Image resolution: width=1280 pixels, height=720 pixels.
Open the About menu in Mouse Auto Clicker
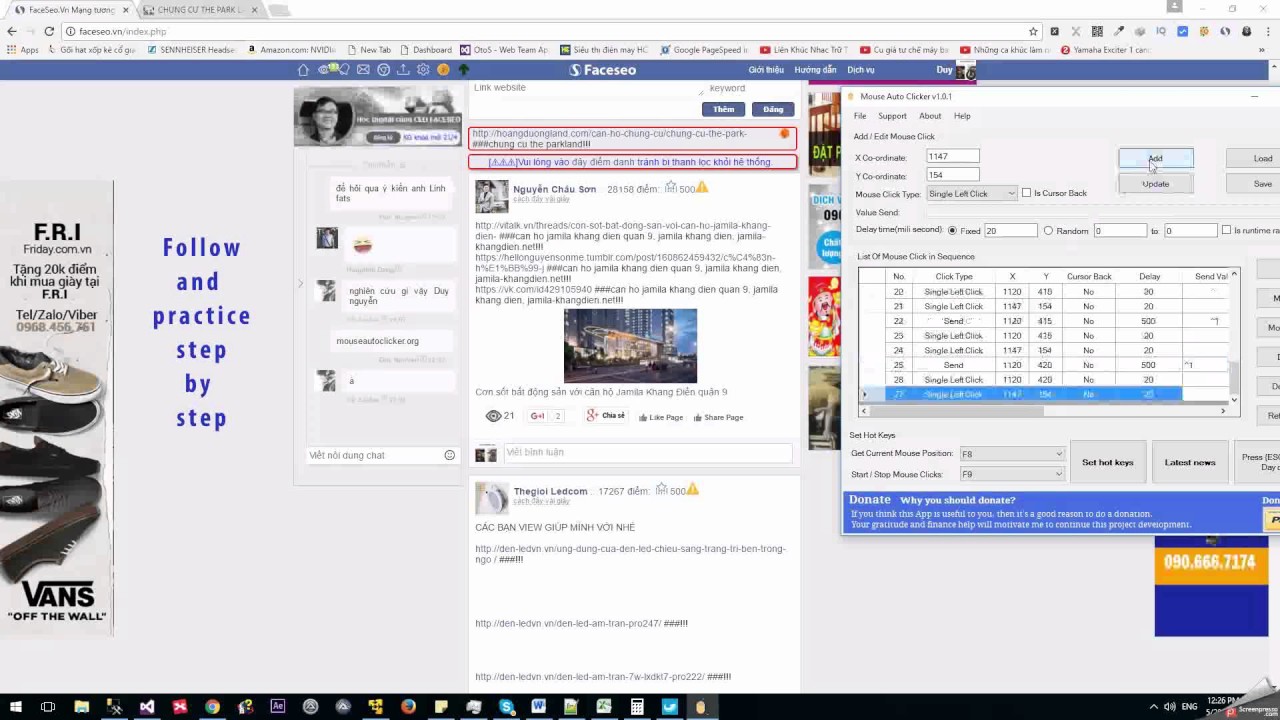pyautogui.click(x=930, y=116)
